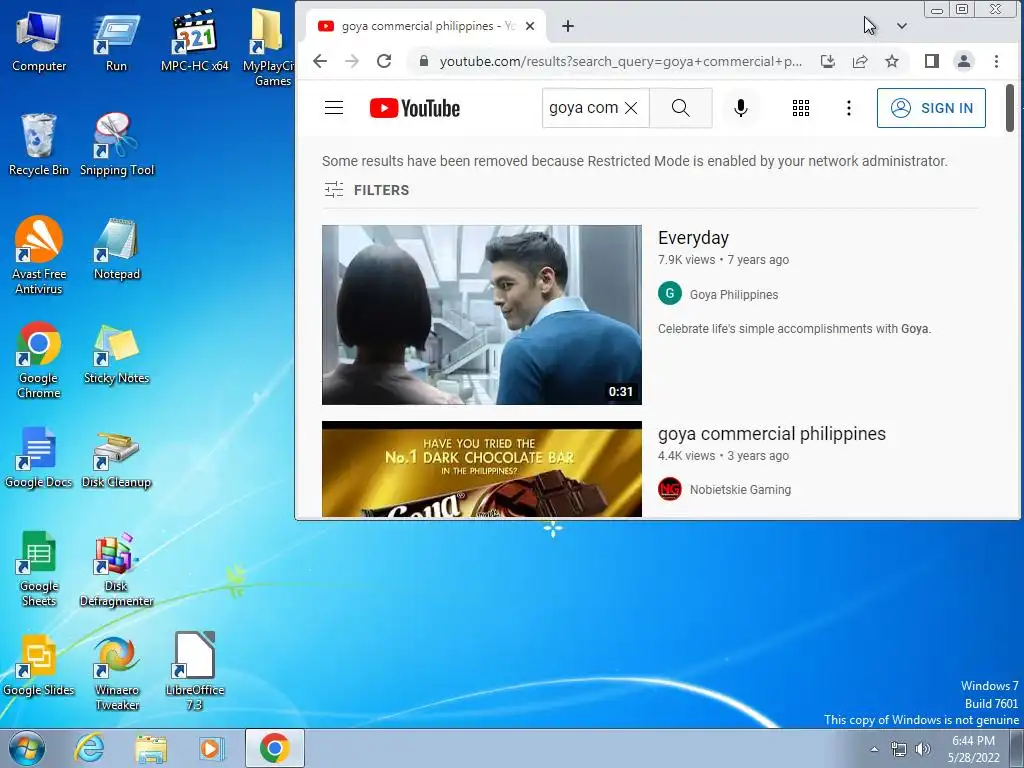This screenshot has width=1024, height=768.
Task: Open a new Chrome tab
Action: click(568, 26)
